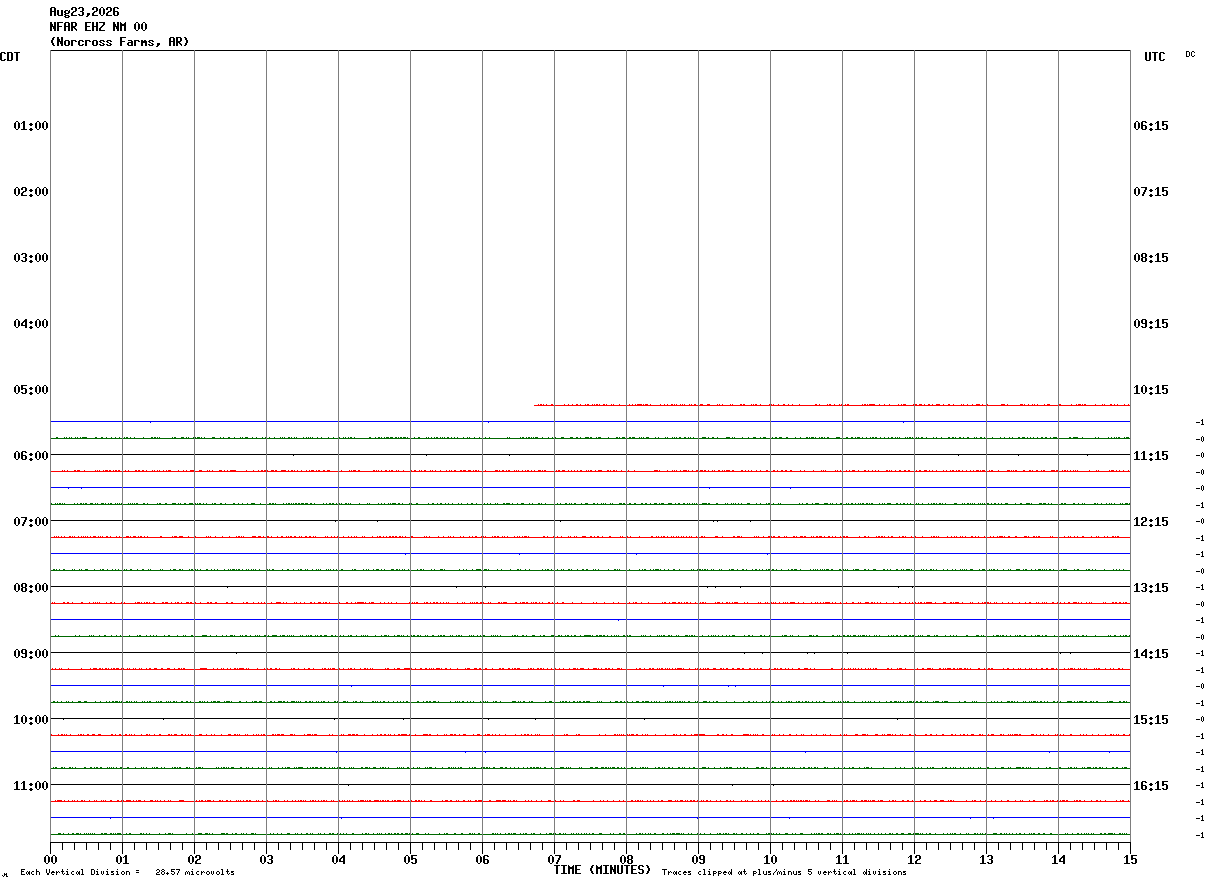The width and height of the screenshot is (1210, 886).
Task: Select the 11:00 CDT row label
Action: tap(31, 786)
